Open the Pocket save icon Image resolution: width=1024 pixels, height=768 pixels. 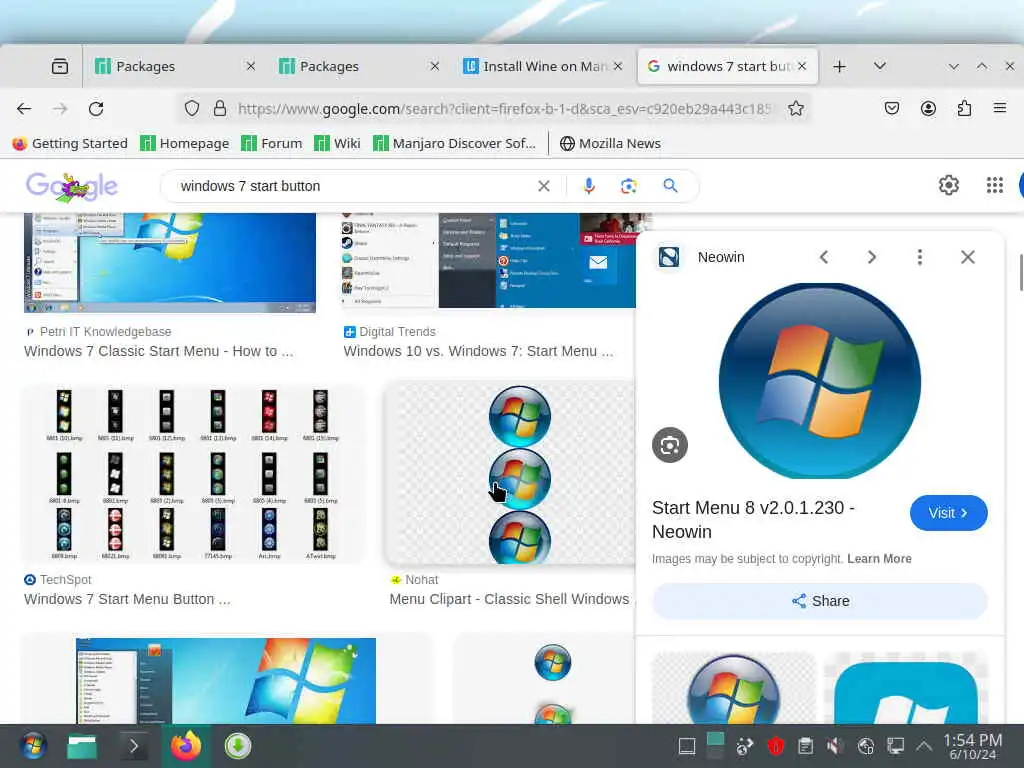tap(891, 108)
